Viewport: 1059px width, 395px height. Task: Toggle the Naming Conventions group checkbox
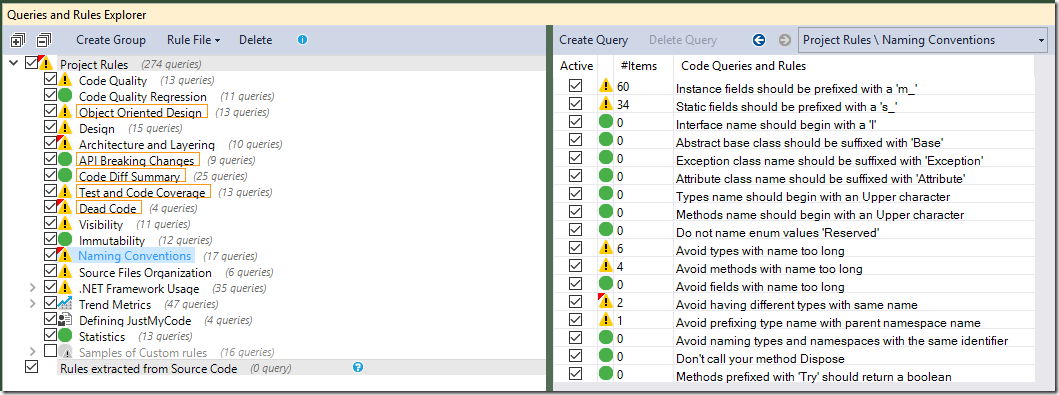pyautogui.click(x=50, y=256)
